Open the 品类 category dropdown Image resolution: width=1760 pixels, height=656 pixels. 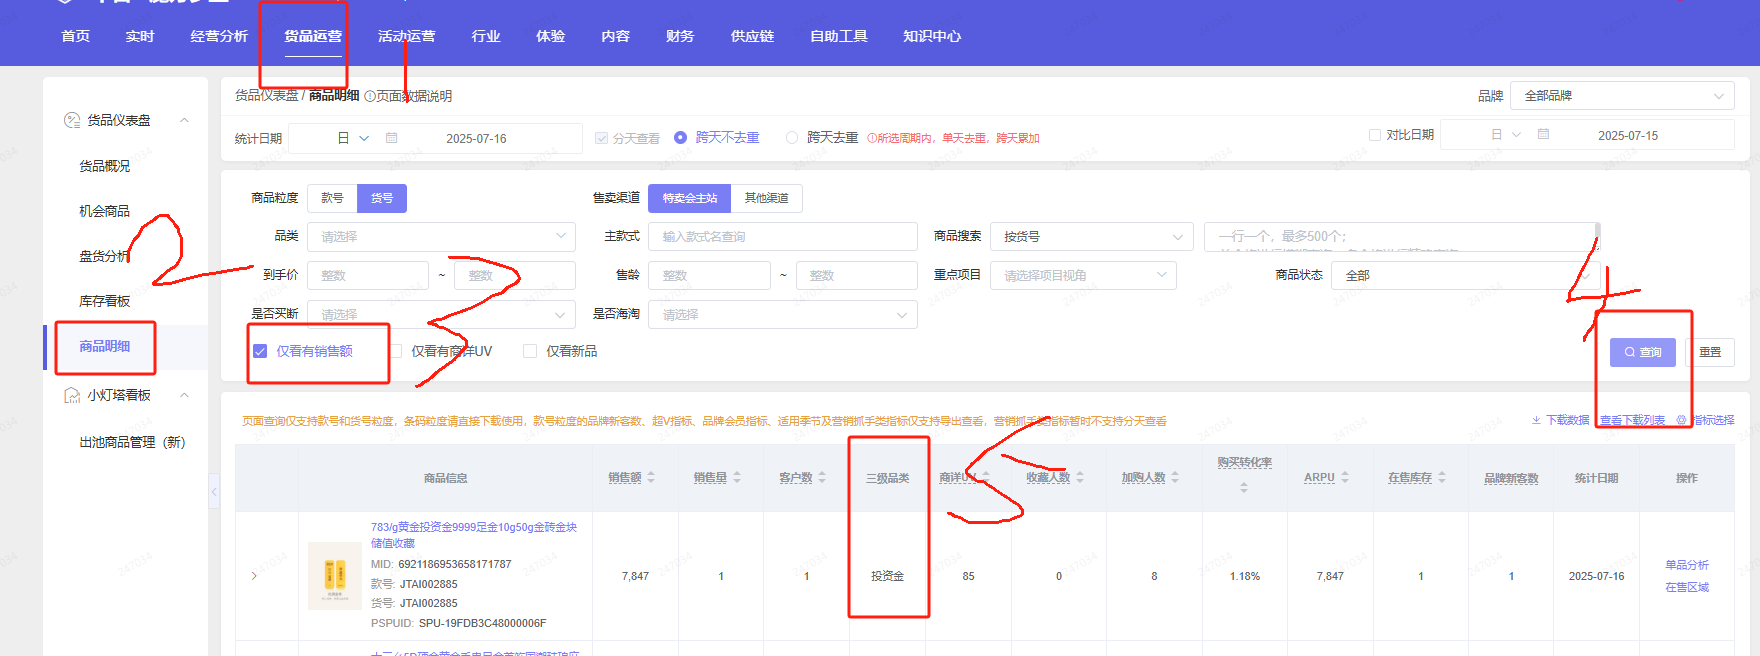pyautogui.click(x=441, y=237)
